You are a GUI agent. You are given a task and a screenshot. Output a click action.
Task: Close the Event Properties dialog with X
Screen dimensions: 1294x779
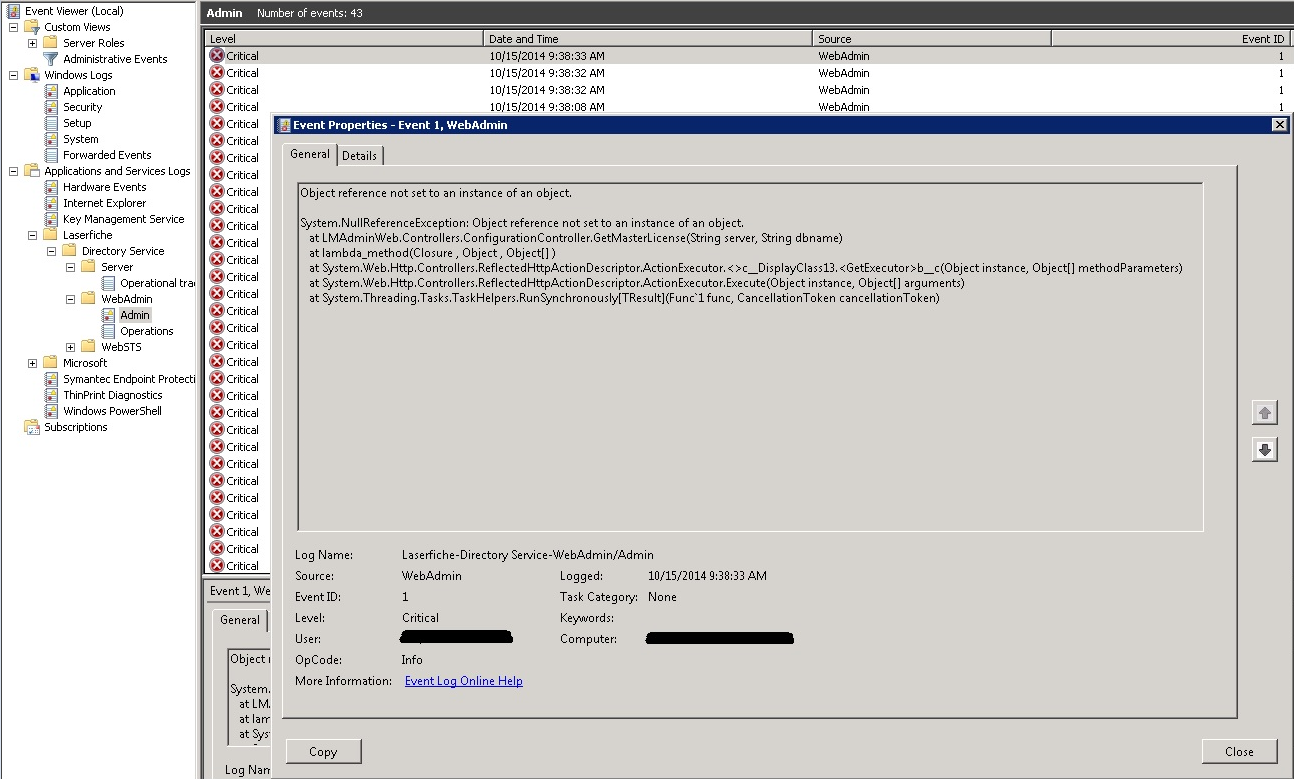(x=1279, y=125)
